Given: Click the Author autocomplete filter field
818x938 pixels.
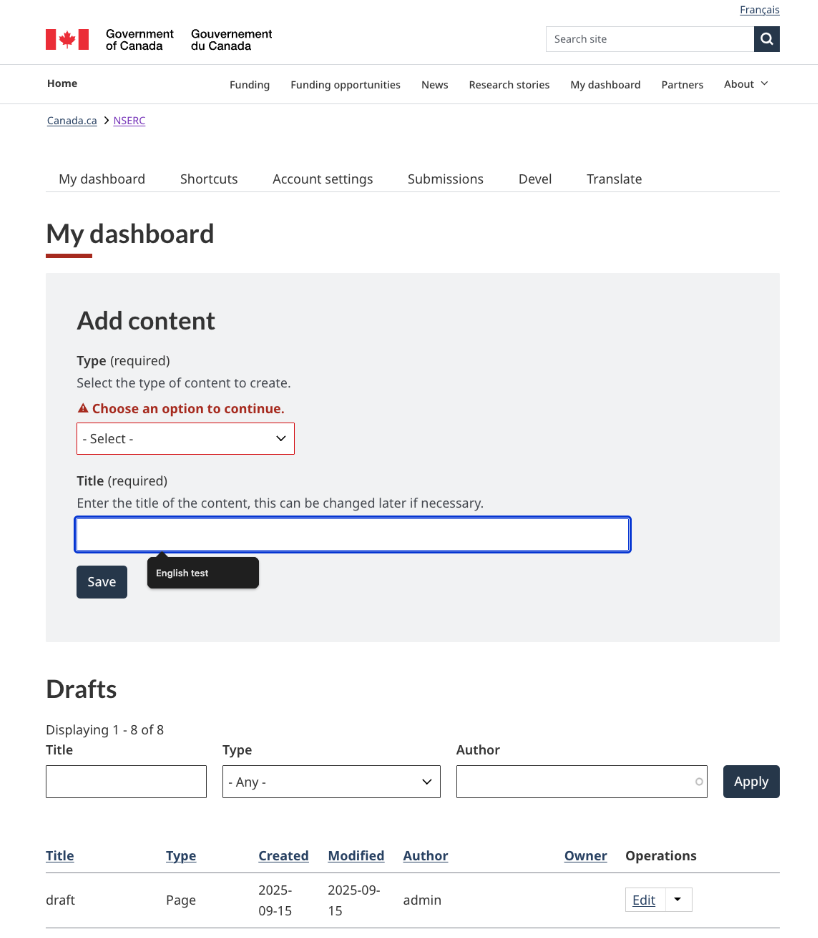Looking at the screenshot, I should coord(575,782).
